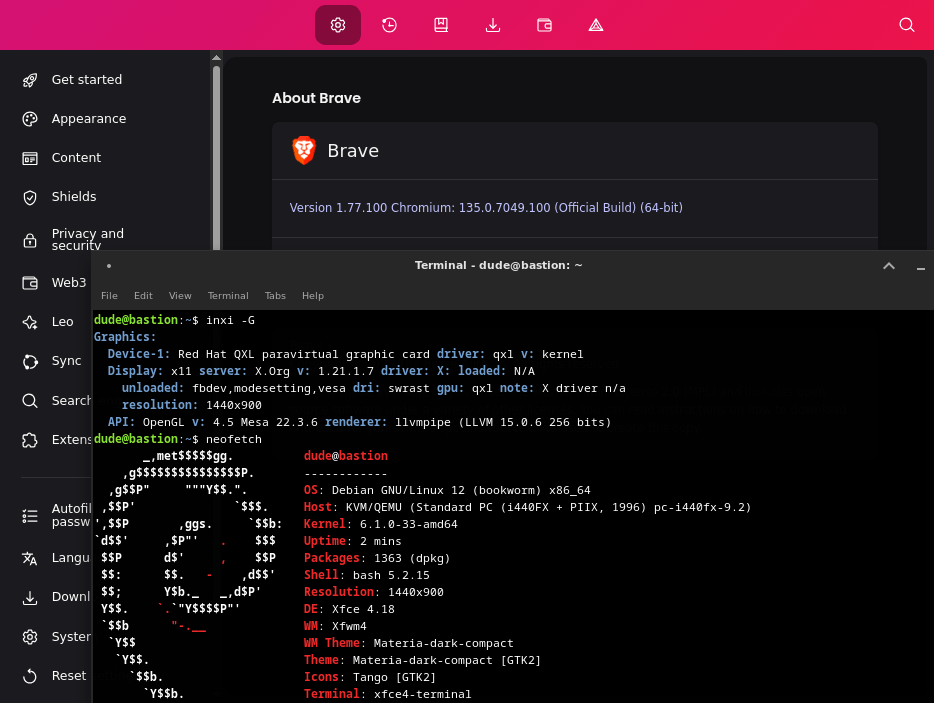Screen dimensions: 934x703
Task: Click the settings sidebar scrollbar
Action: pyautogui.click(x=216, y=158)
